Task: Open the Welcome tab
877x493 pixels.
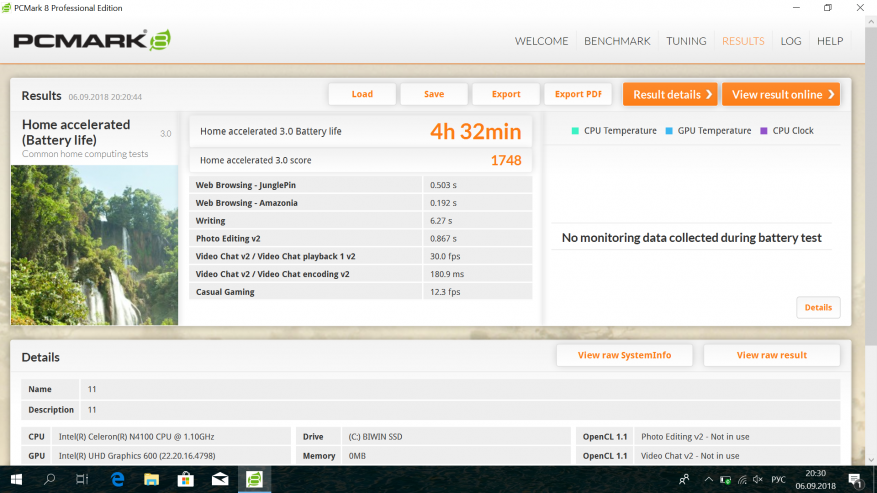Action: coord(541,41)
